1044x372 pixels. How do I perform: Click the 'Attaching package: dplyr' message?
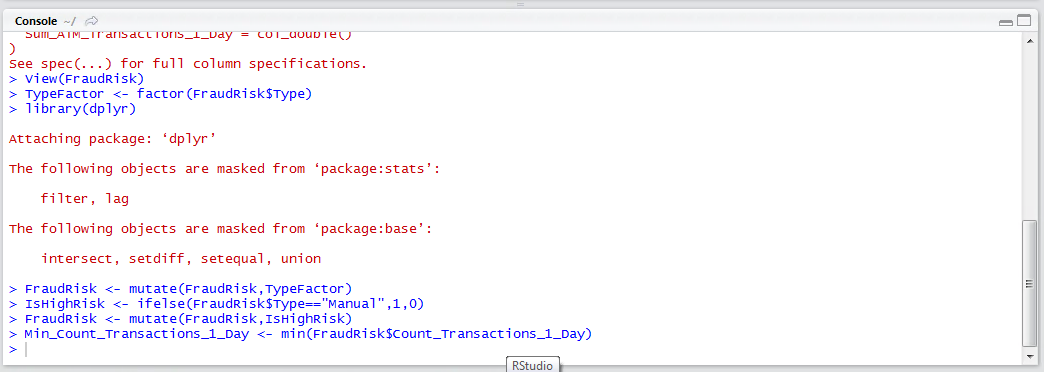point(113,139)
